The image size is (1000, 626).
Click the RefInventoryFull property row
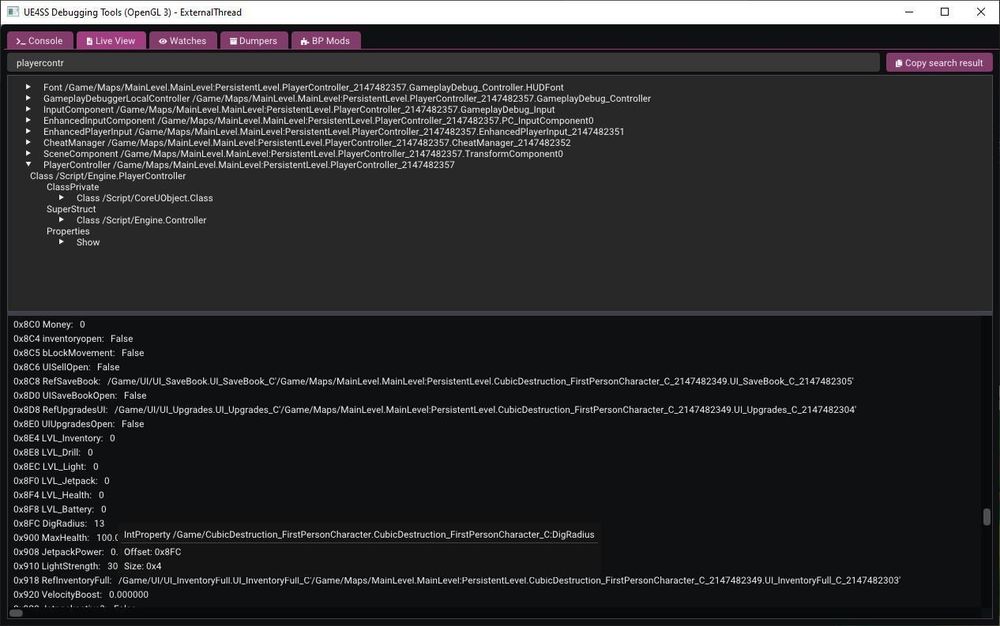457,581
